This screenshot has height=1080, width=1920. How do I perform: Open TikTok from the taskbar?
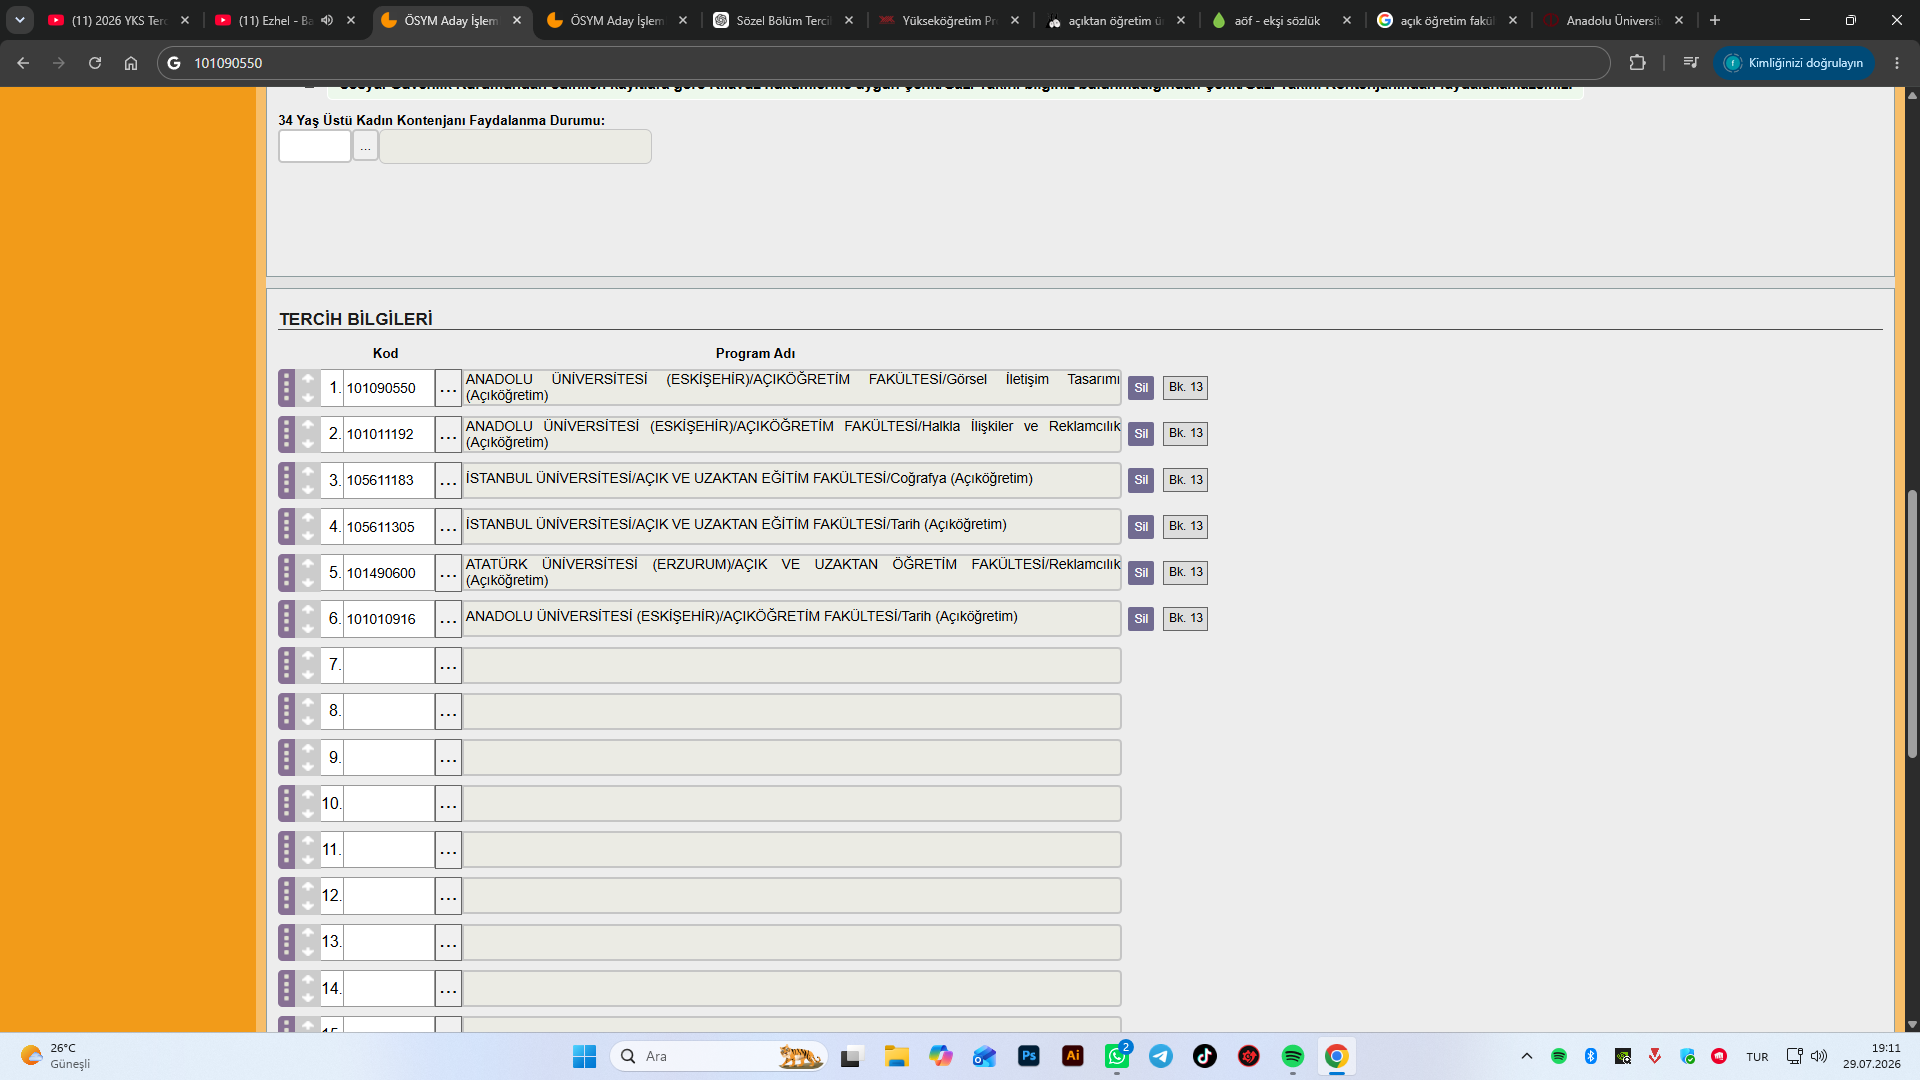click(x=1205, y=1056)
